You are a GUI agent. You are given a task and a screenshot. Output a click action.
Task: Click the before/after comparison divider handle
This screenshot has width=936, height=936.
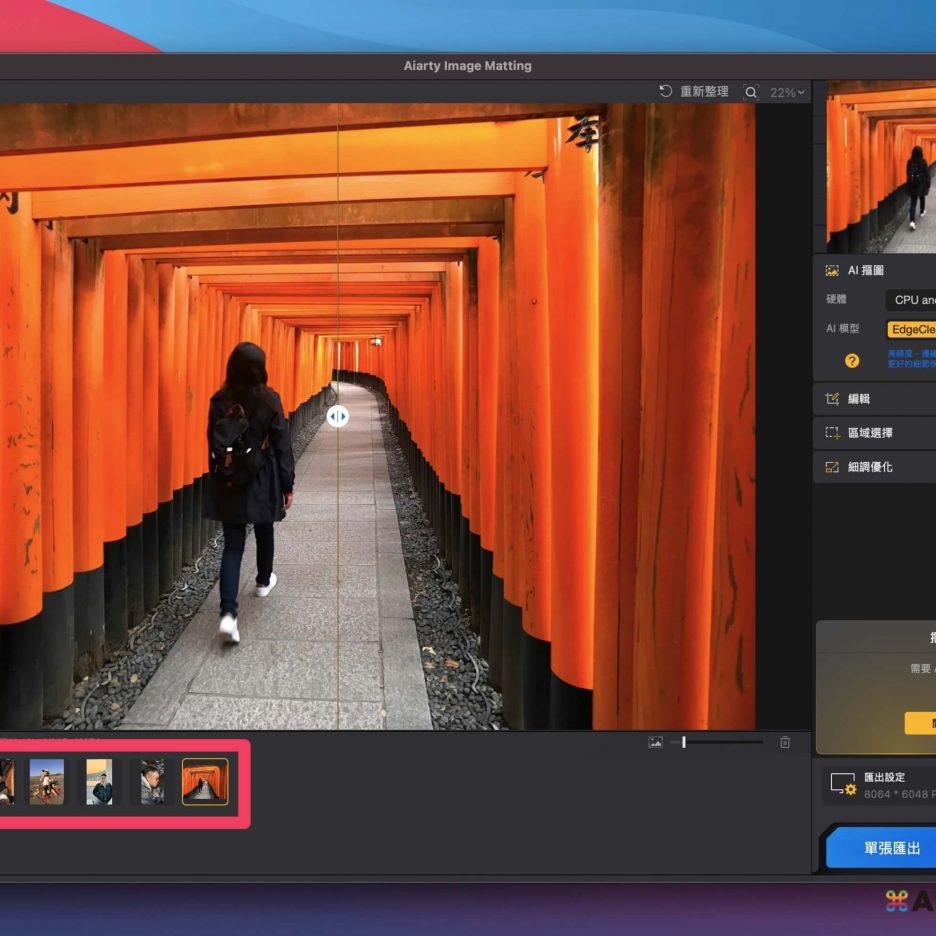coord(338,416)
